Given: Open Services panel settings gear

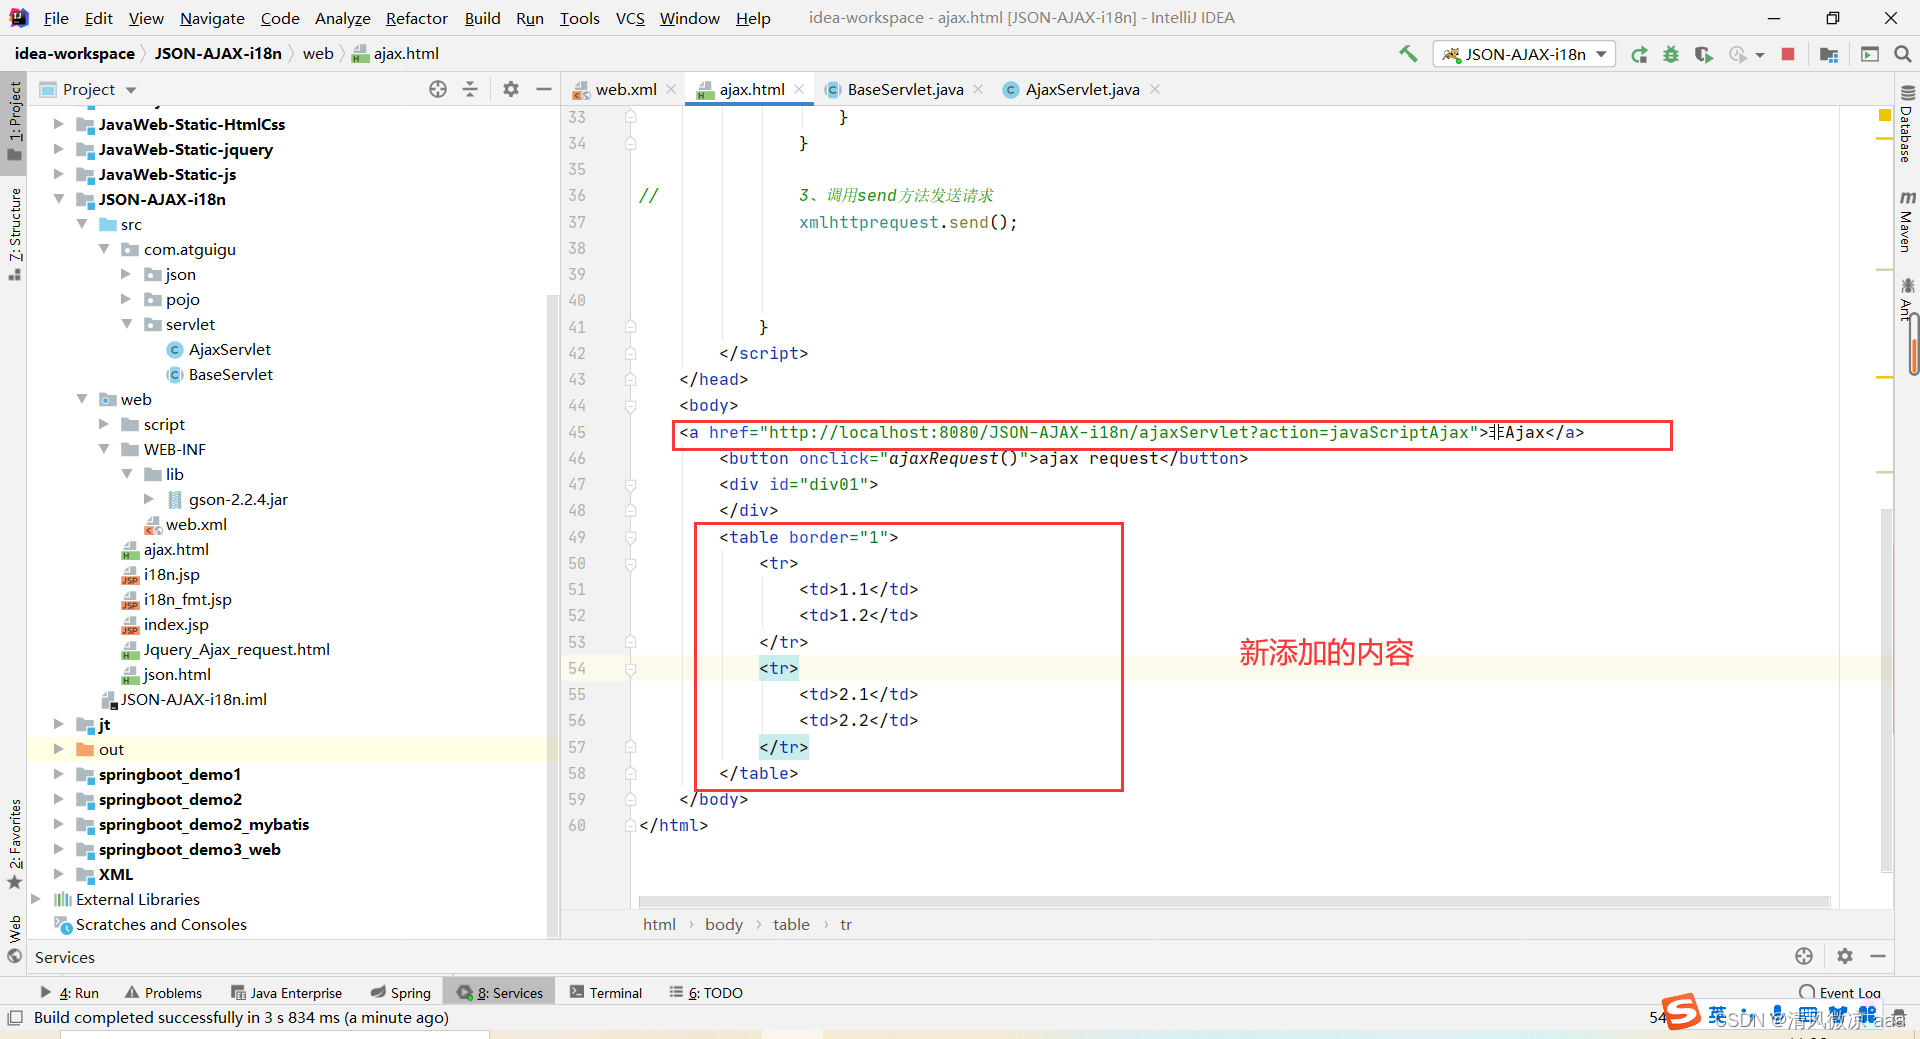Looking at the screenshot, I should point(1845,956).
